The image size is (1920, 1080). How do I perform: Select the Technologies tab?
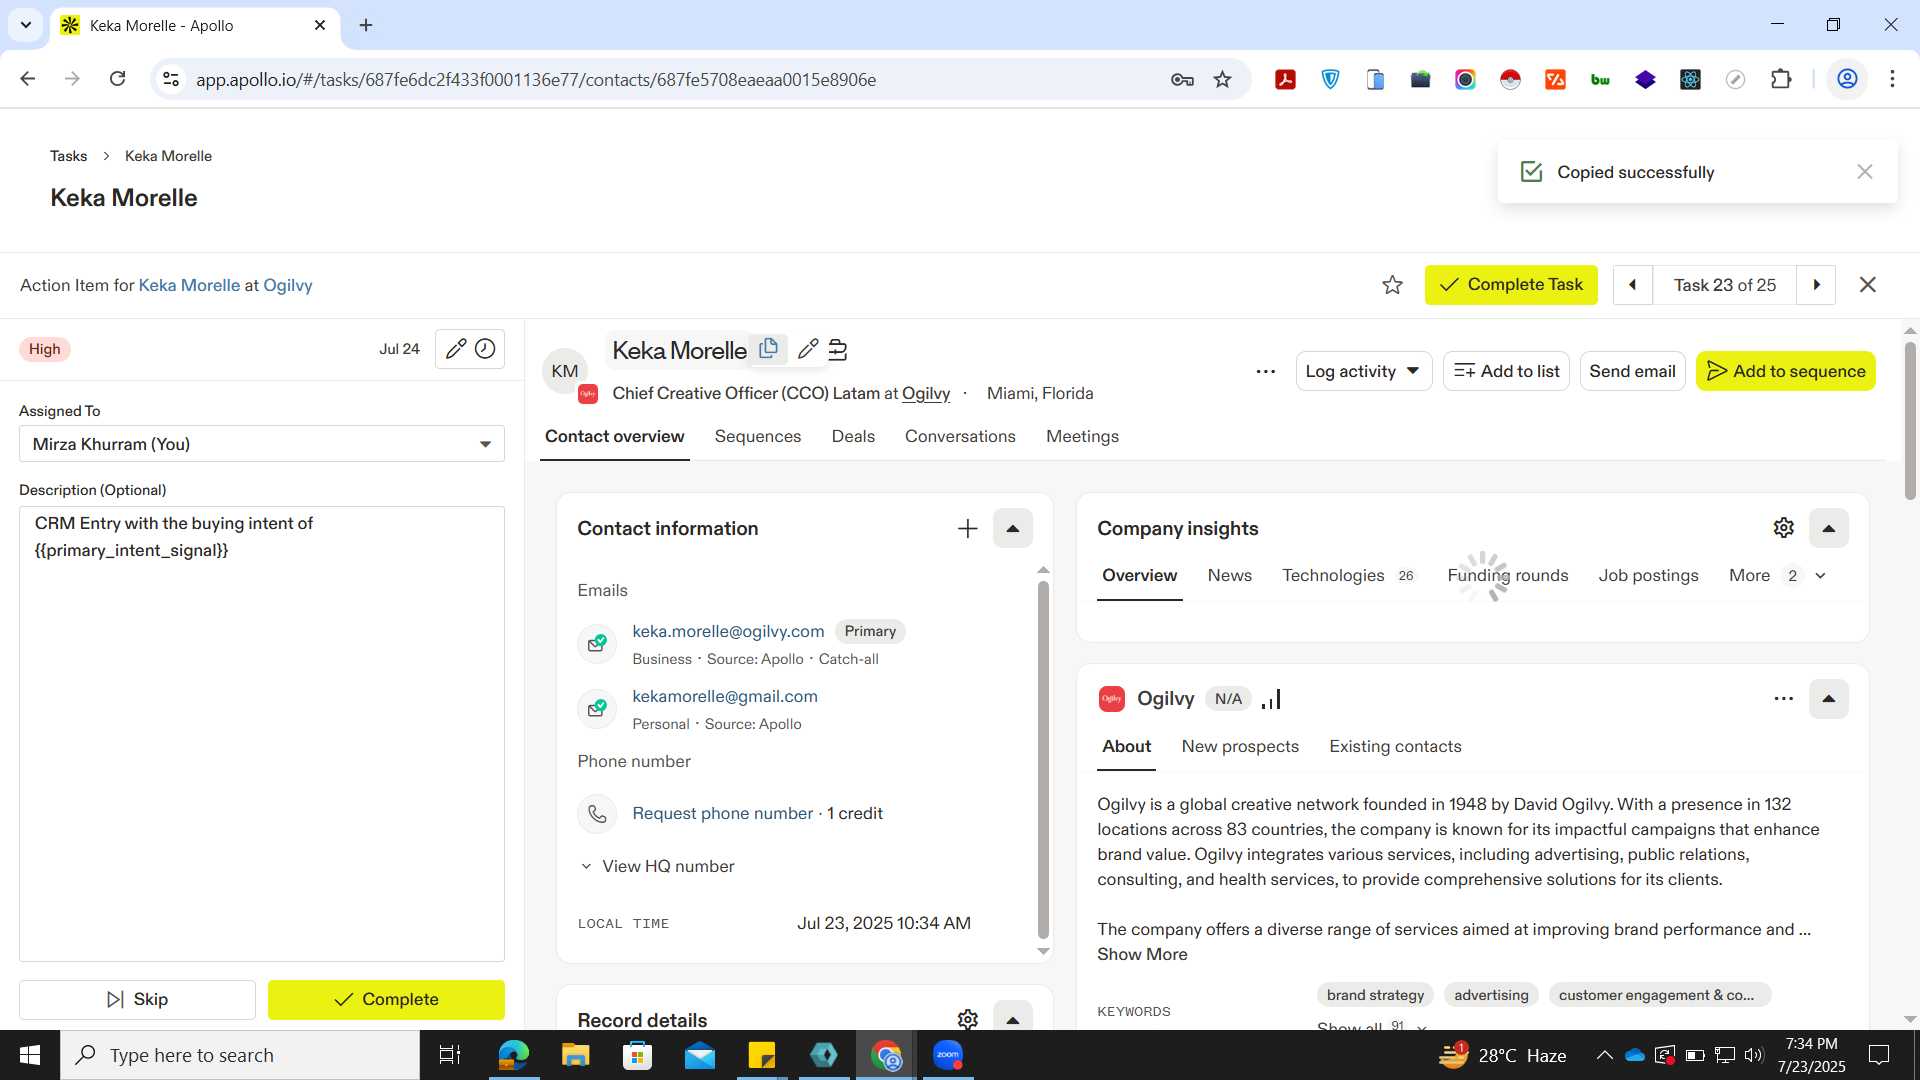[x=1348, y=576]
